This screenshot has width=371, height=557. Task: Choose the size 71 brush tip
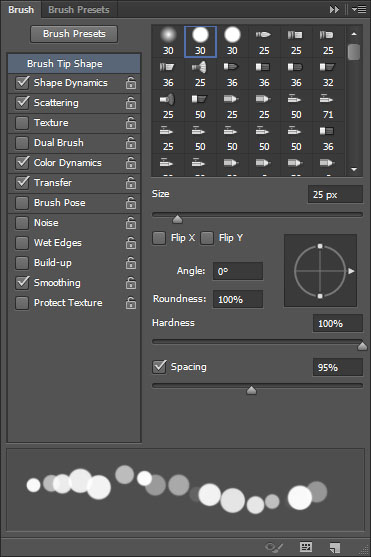coord(328,106)
